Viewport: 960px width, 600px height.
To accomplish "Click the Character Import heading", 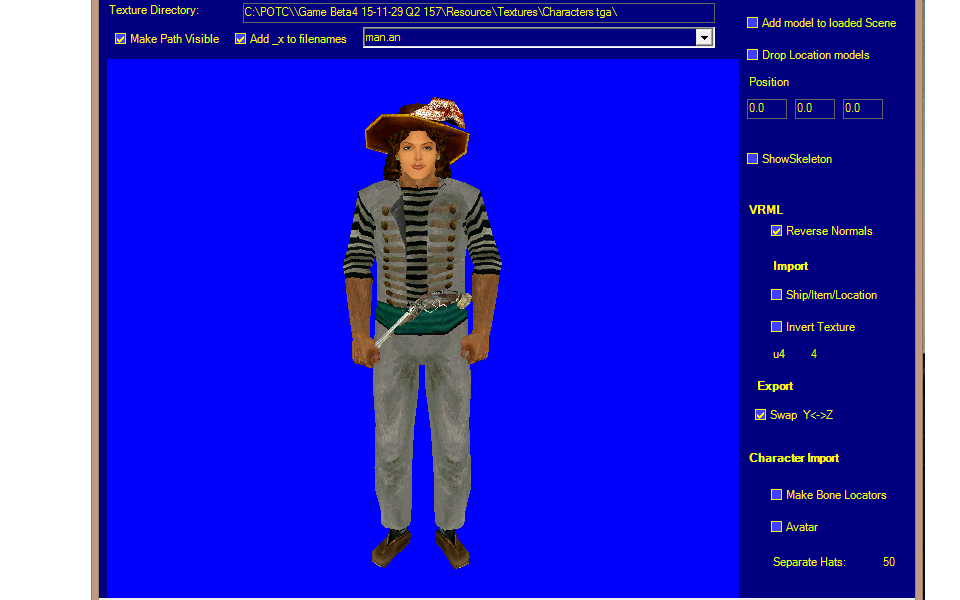I will (x=794, y=458).
